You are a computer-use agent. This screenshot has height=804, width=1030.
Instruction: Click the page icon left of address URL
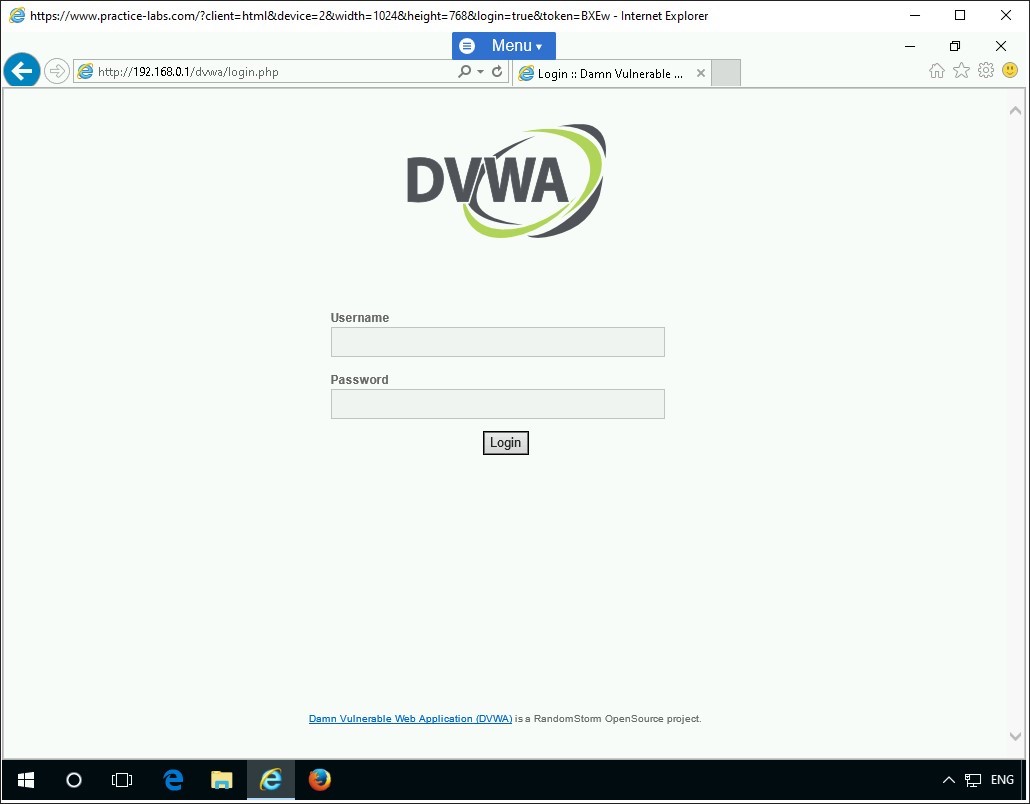click(x=85, y=72)
